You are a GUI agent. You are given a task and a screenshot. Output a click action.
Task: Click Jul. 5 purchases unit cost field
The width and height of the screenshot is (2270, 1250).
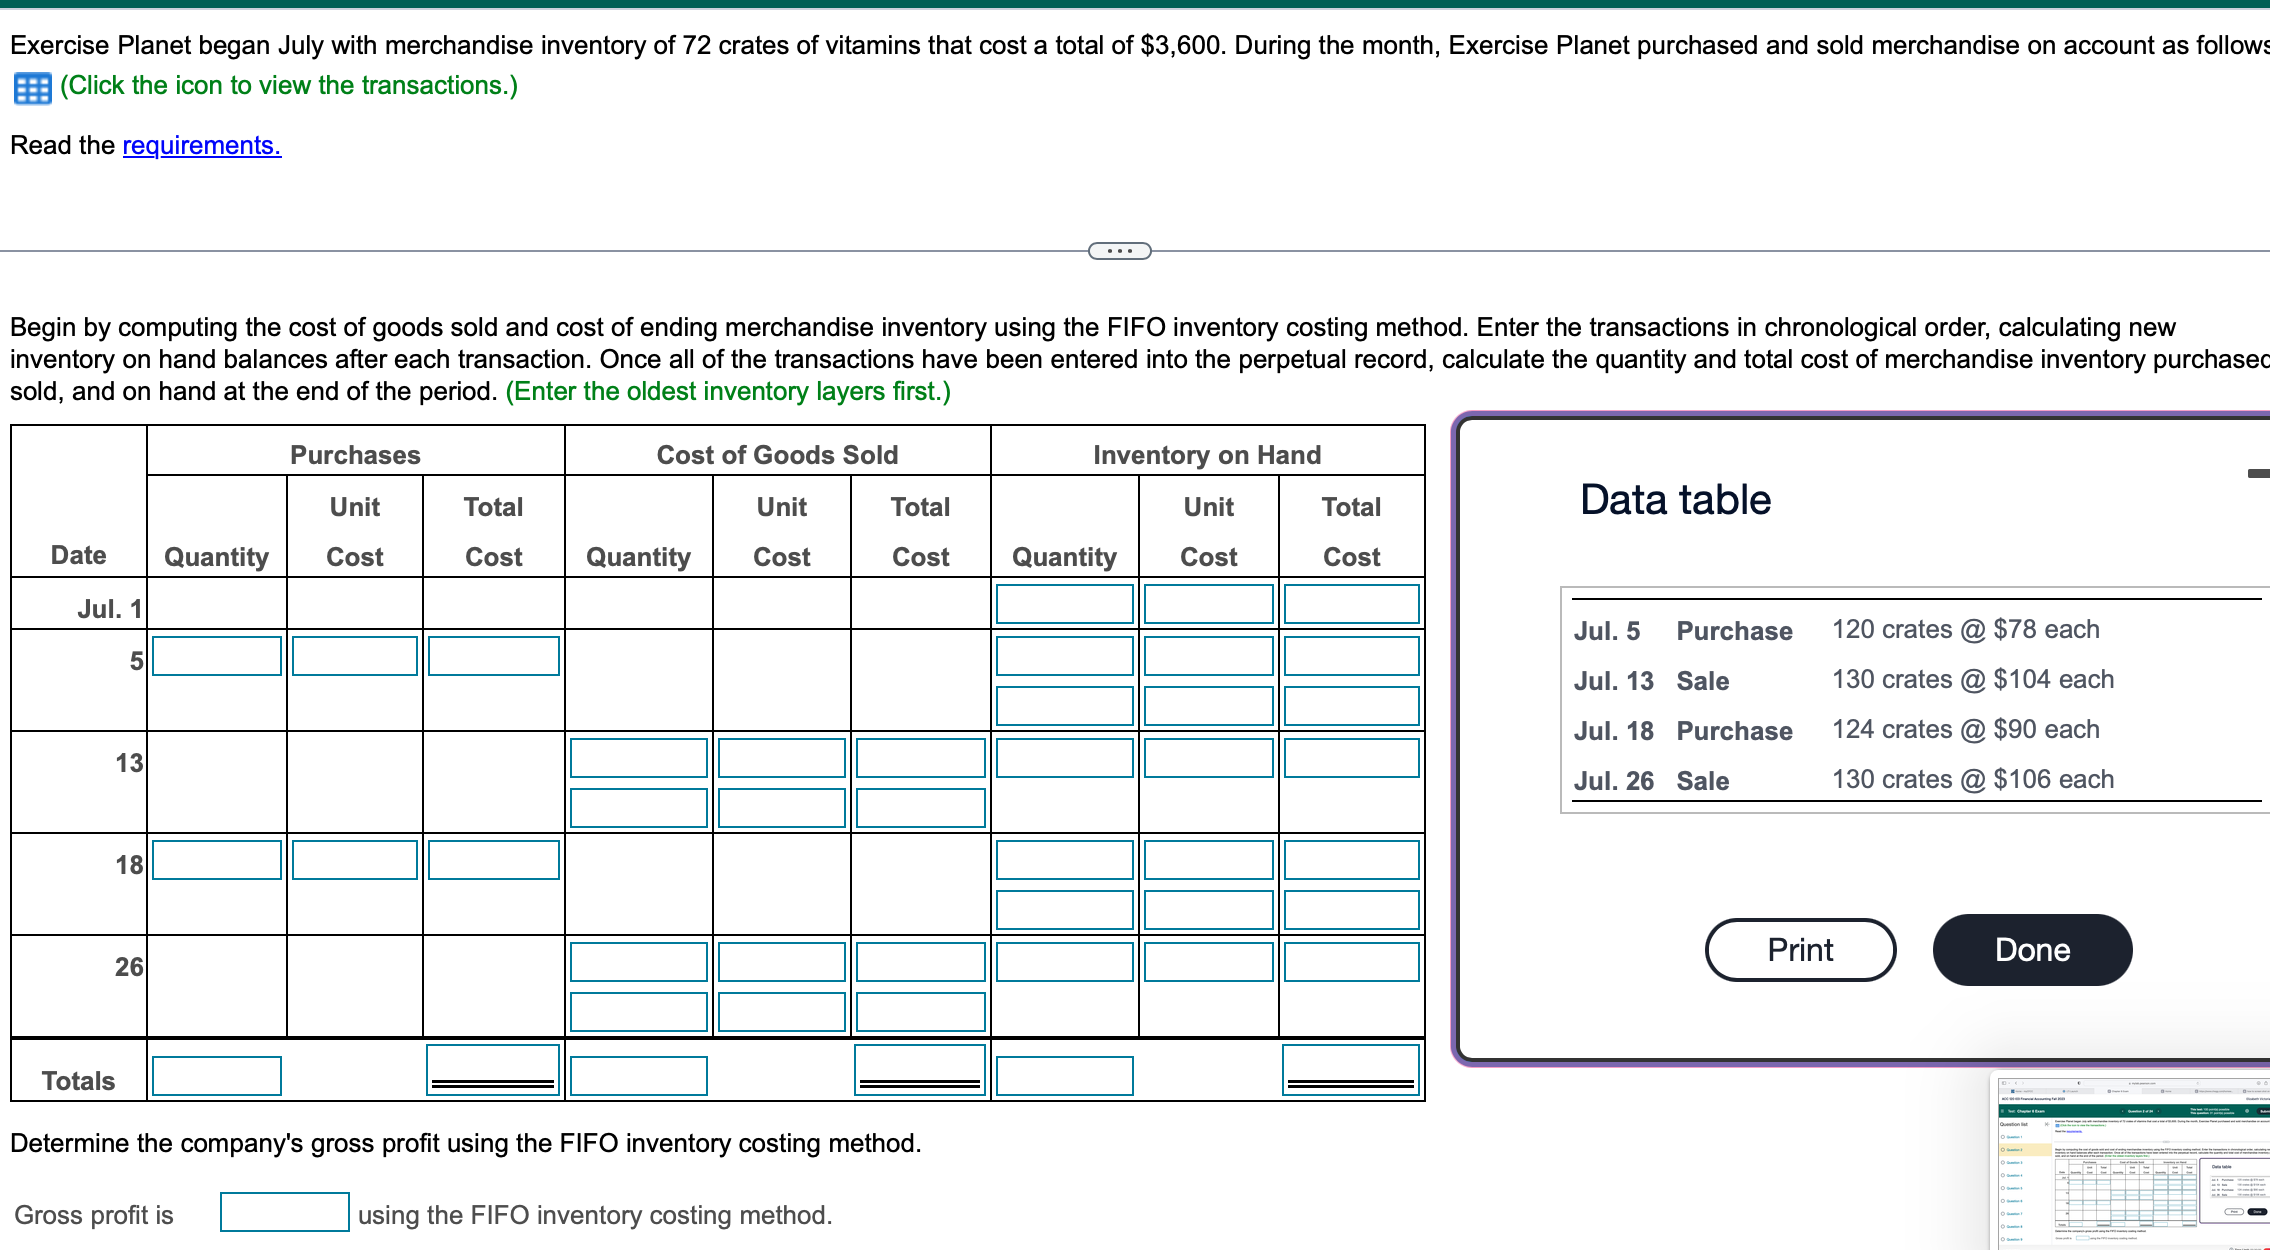point(355,656)
